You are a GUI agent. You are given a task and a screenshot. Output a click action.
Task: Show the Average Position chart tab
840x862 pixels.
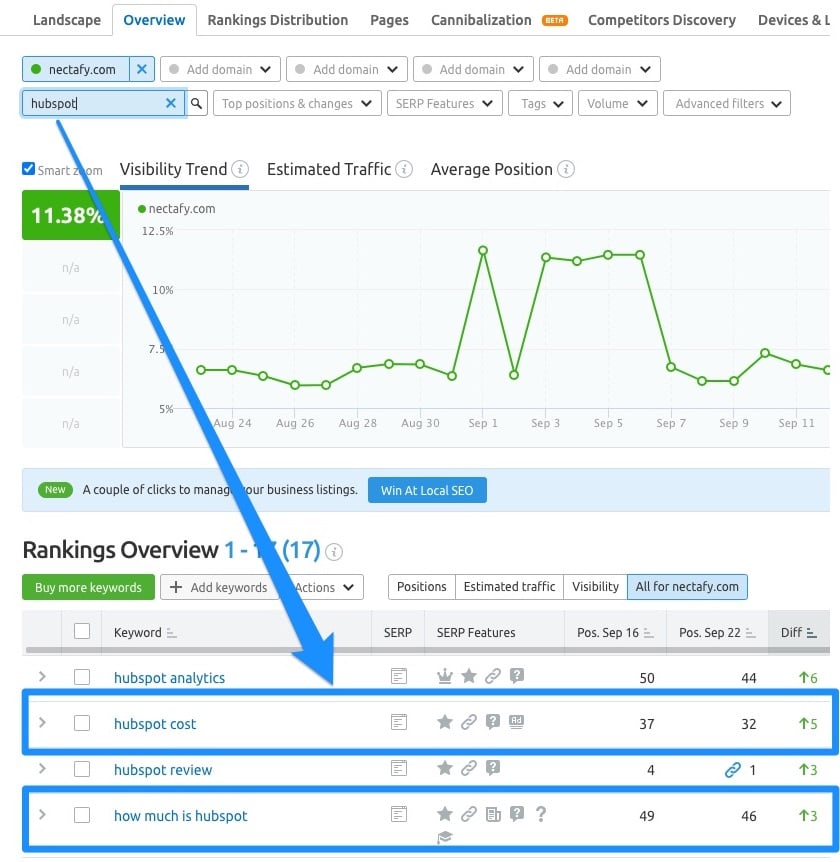point(491,169)
